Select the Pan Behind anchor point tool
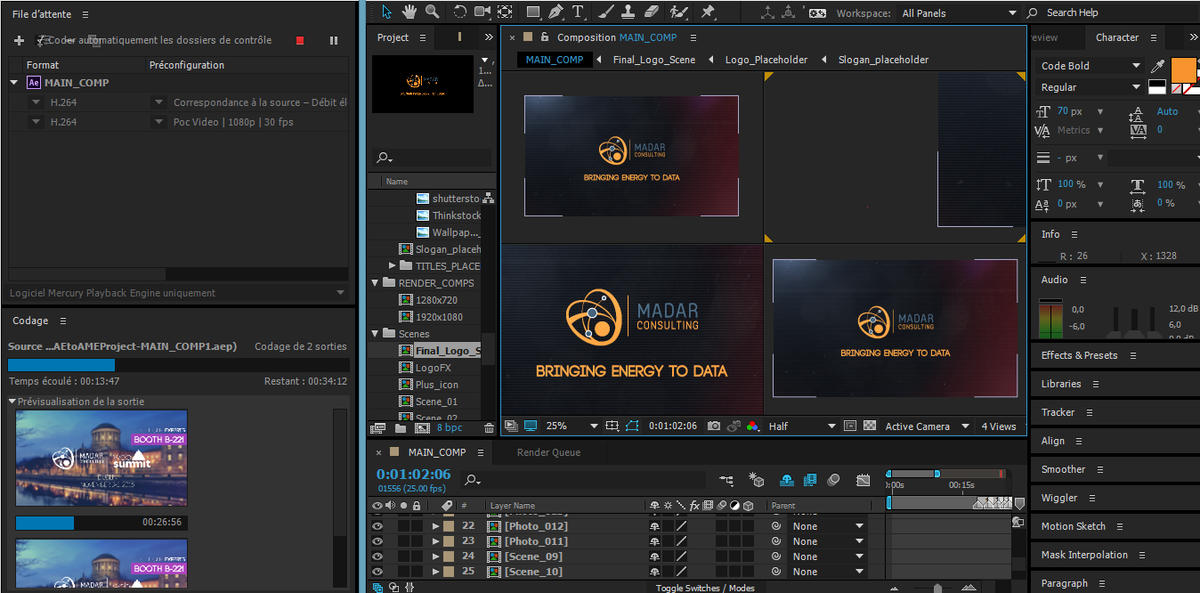Screen dimensions: 1200x593 point(505,11)
